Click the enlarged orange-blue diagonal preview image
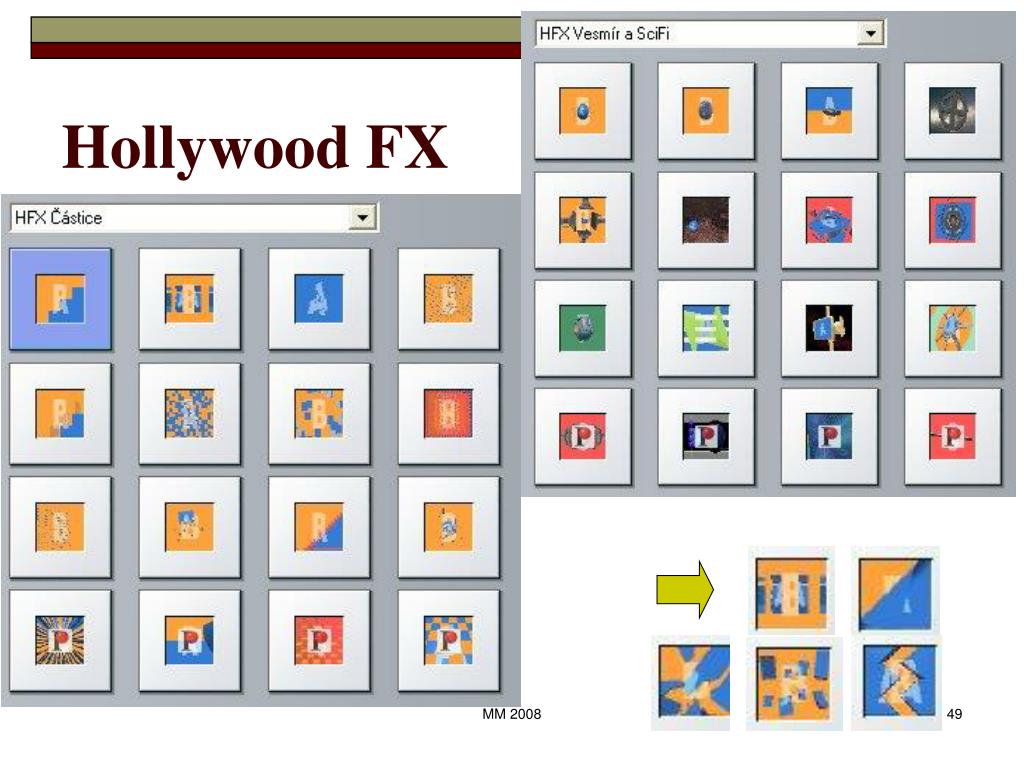Image resolution: width=1024 pixels, height=768 pixels. tap(895, 591)
